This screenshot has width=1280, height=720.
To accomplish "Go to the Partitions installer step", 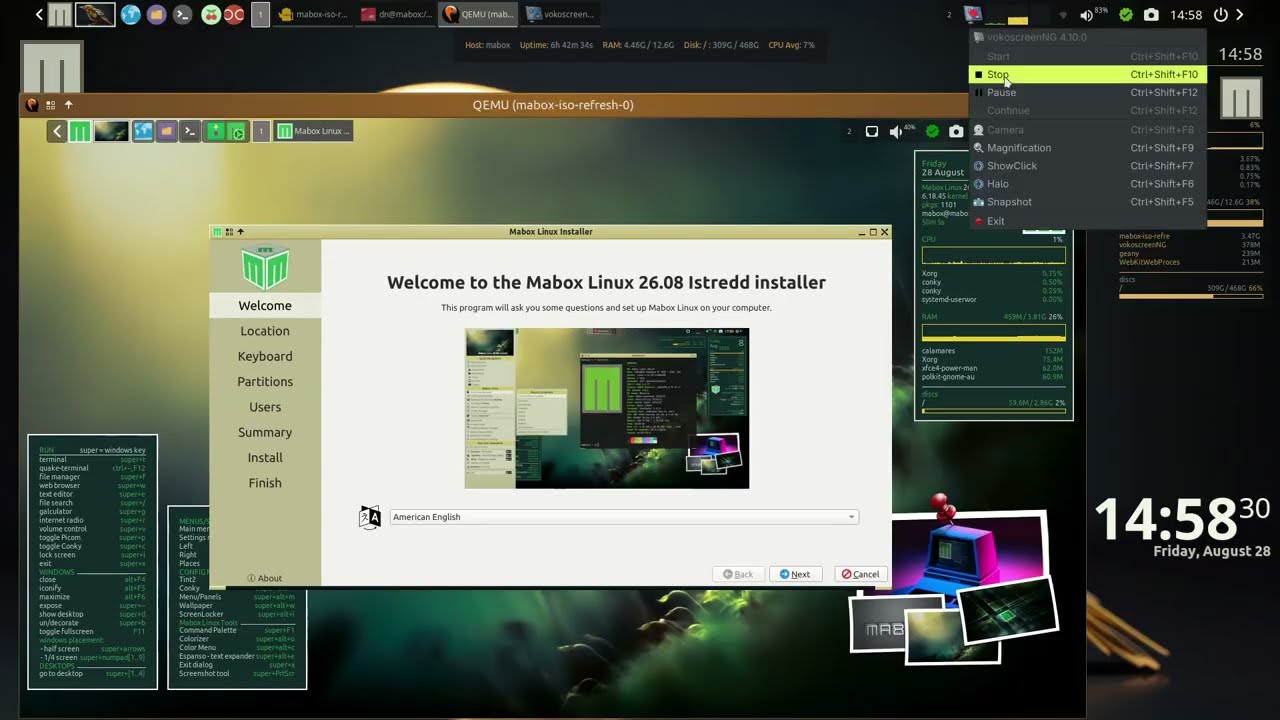I will 265,382.
